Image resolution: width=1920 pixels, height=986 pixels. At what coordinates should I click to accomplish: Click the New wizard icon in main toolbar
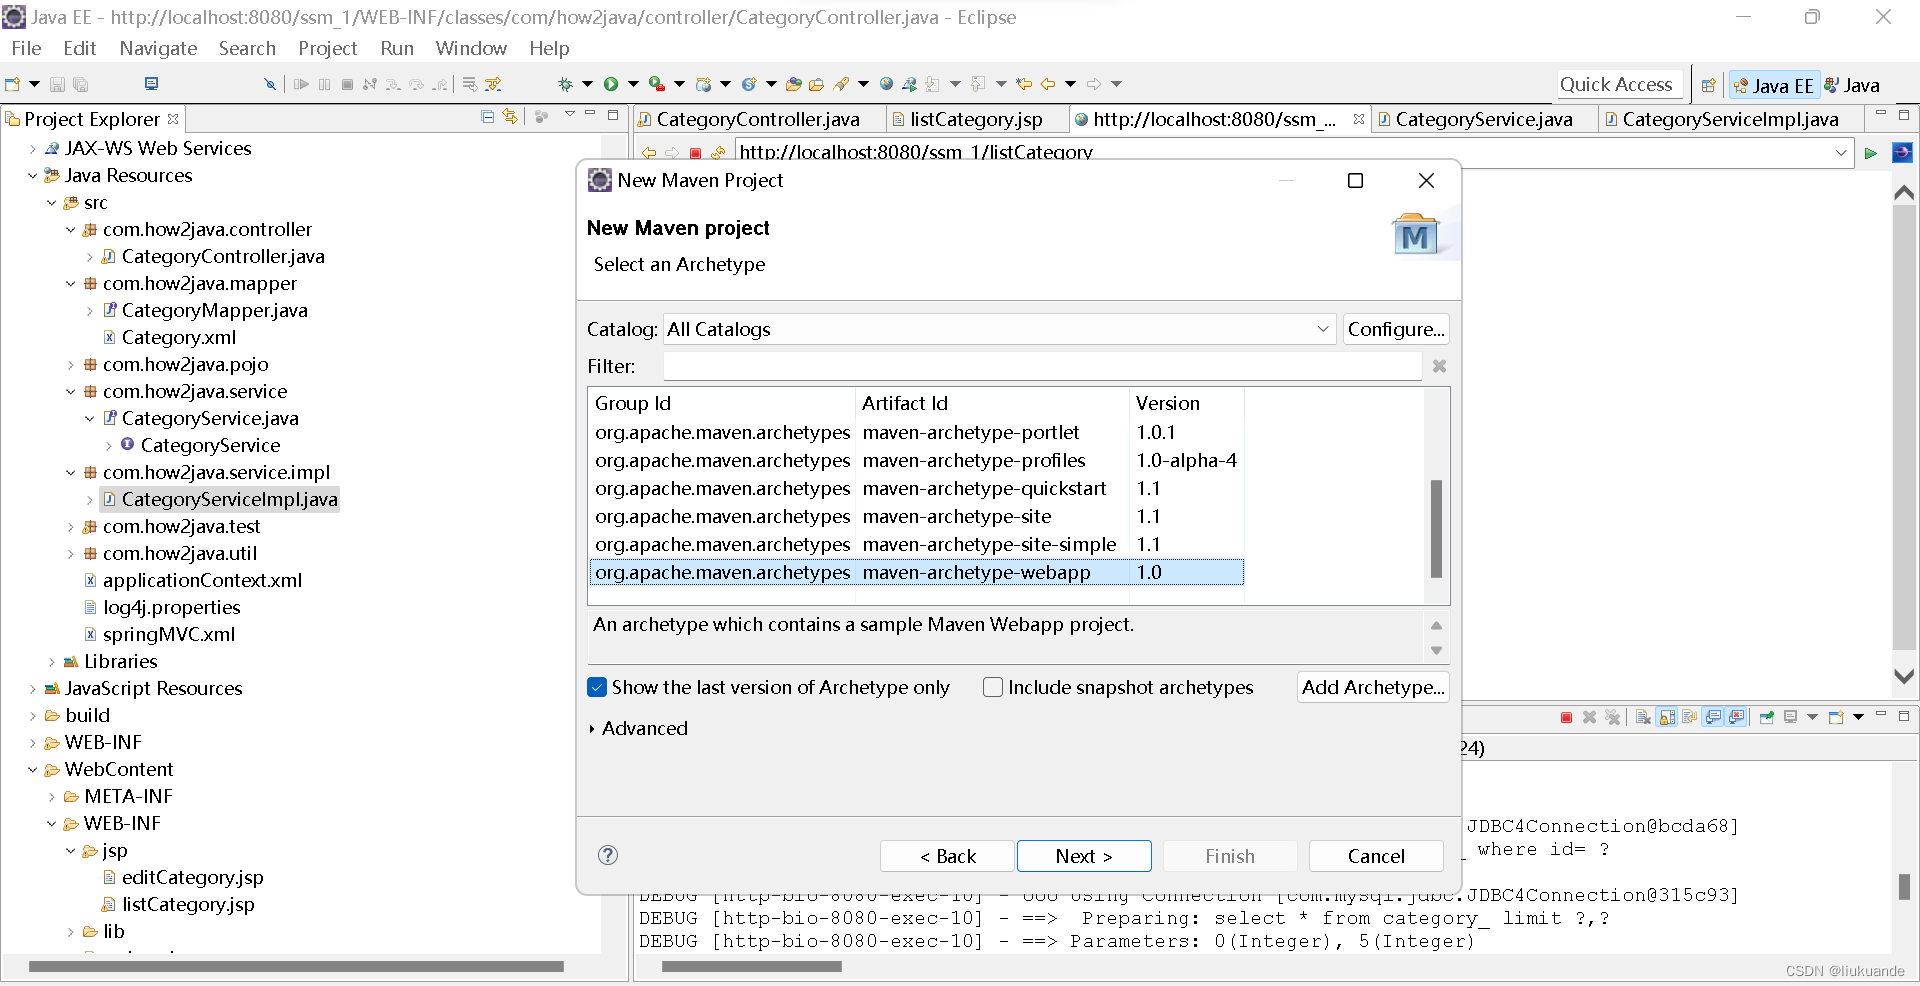(x=12, y=84)
